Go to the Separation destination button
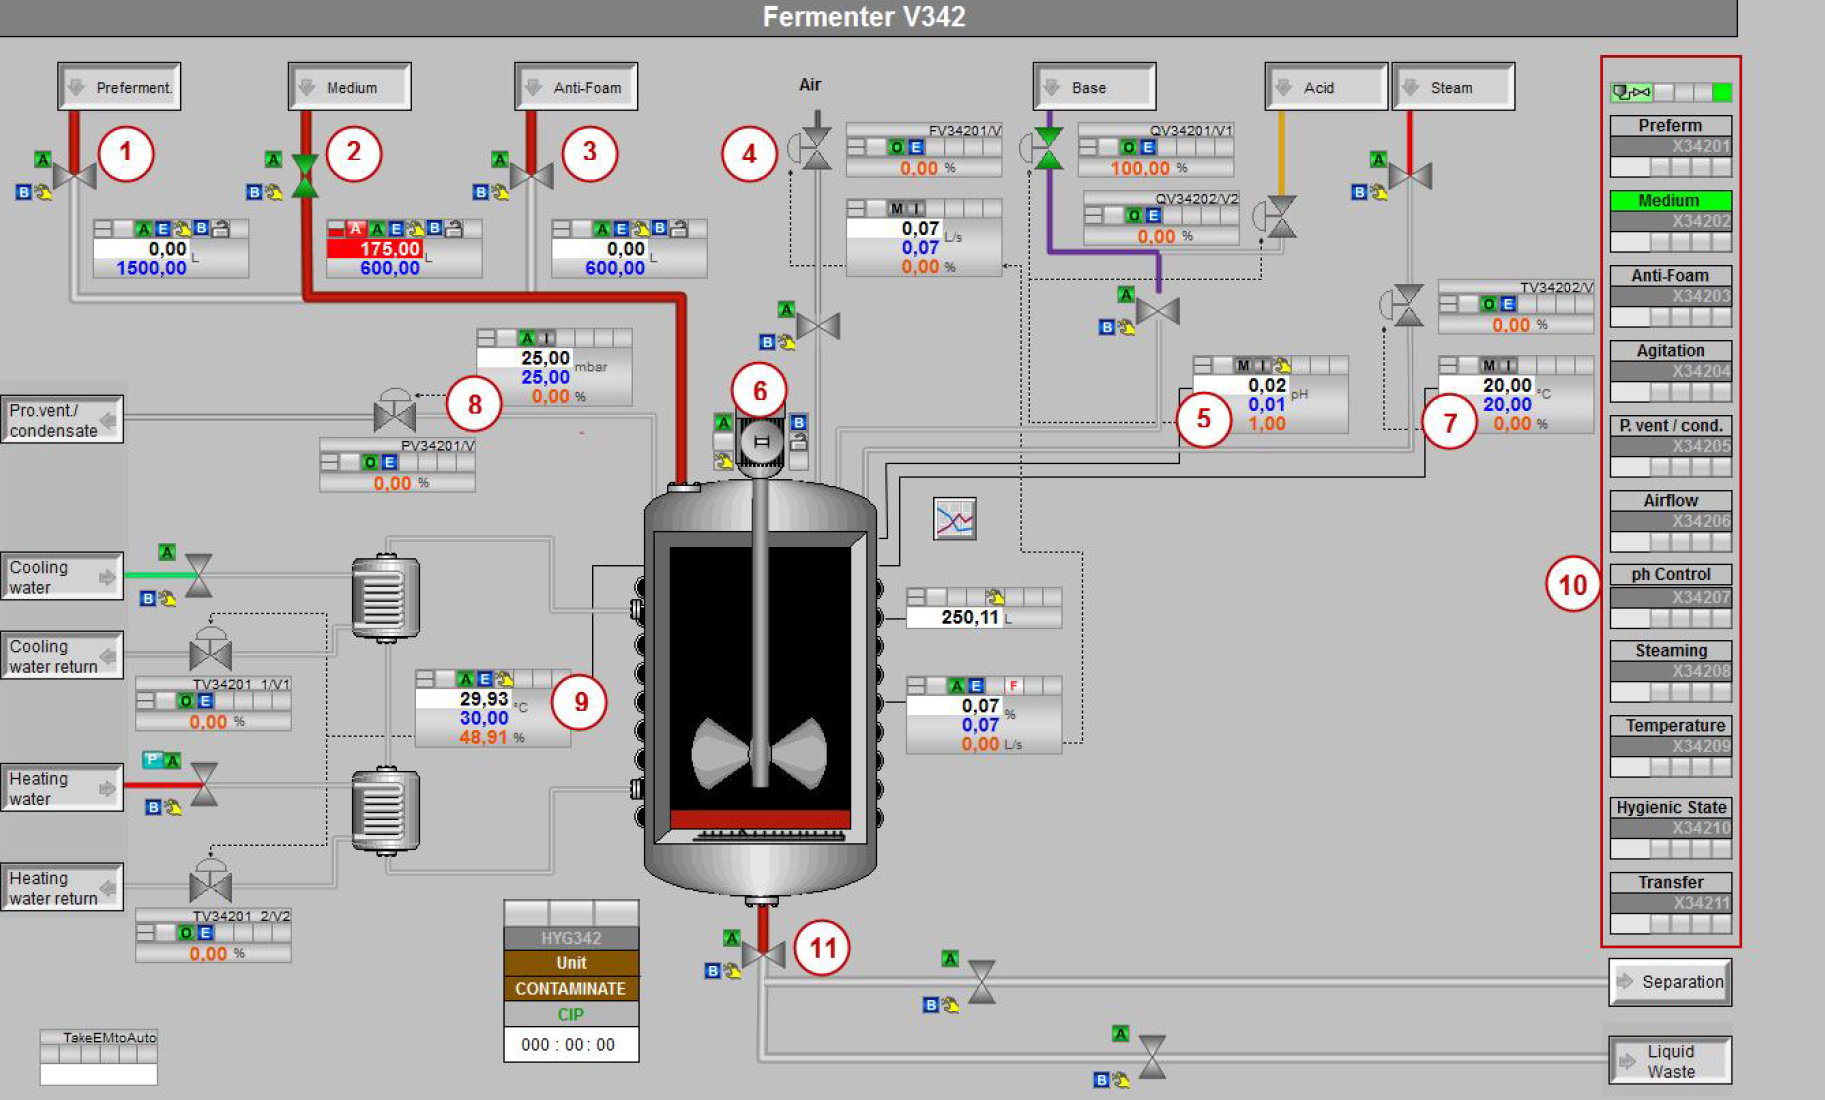 [1670, 982]
